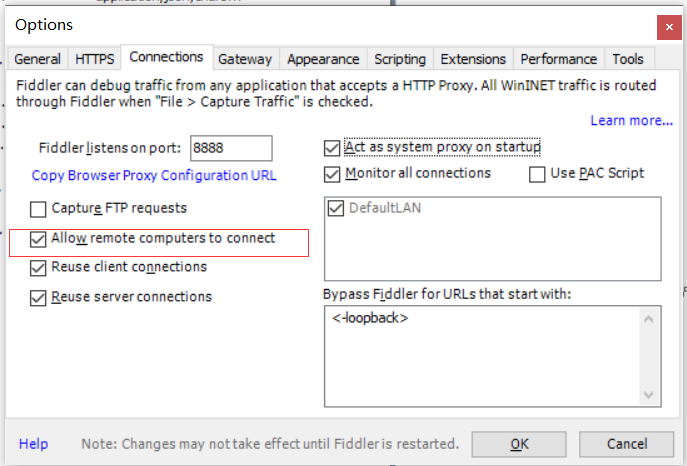
Task: Switch to the General tab
Action: [x=38, y=59]
